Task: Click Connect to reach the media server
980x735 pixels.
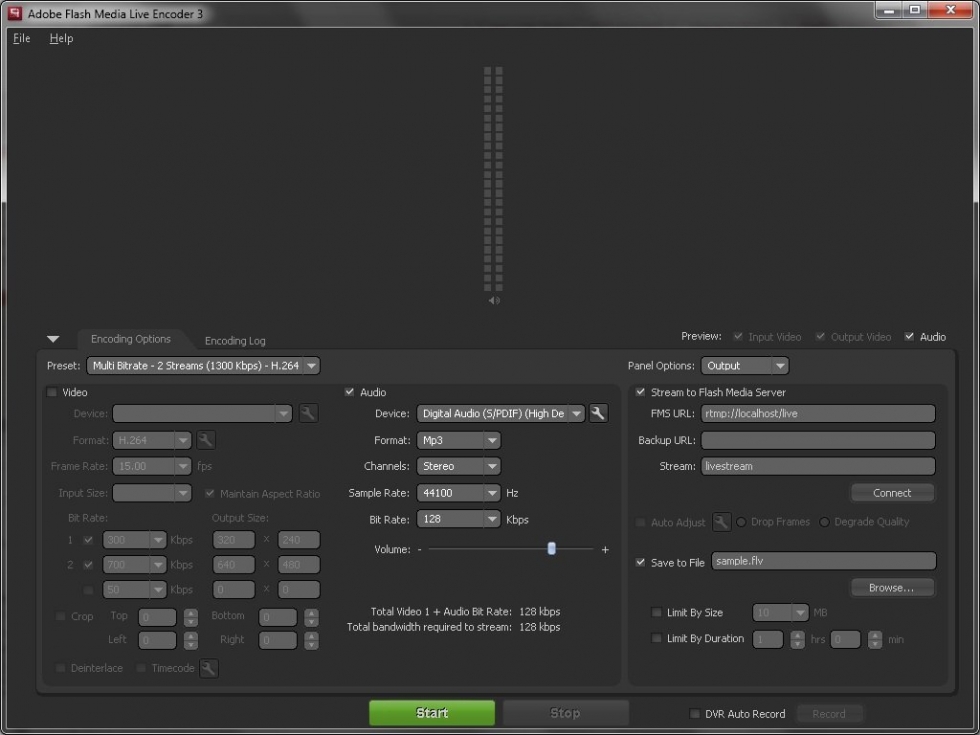Action: [x=891, y=492]
